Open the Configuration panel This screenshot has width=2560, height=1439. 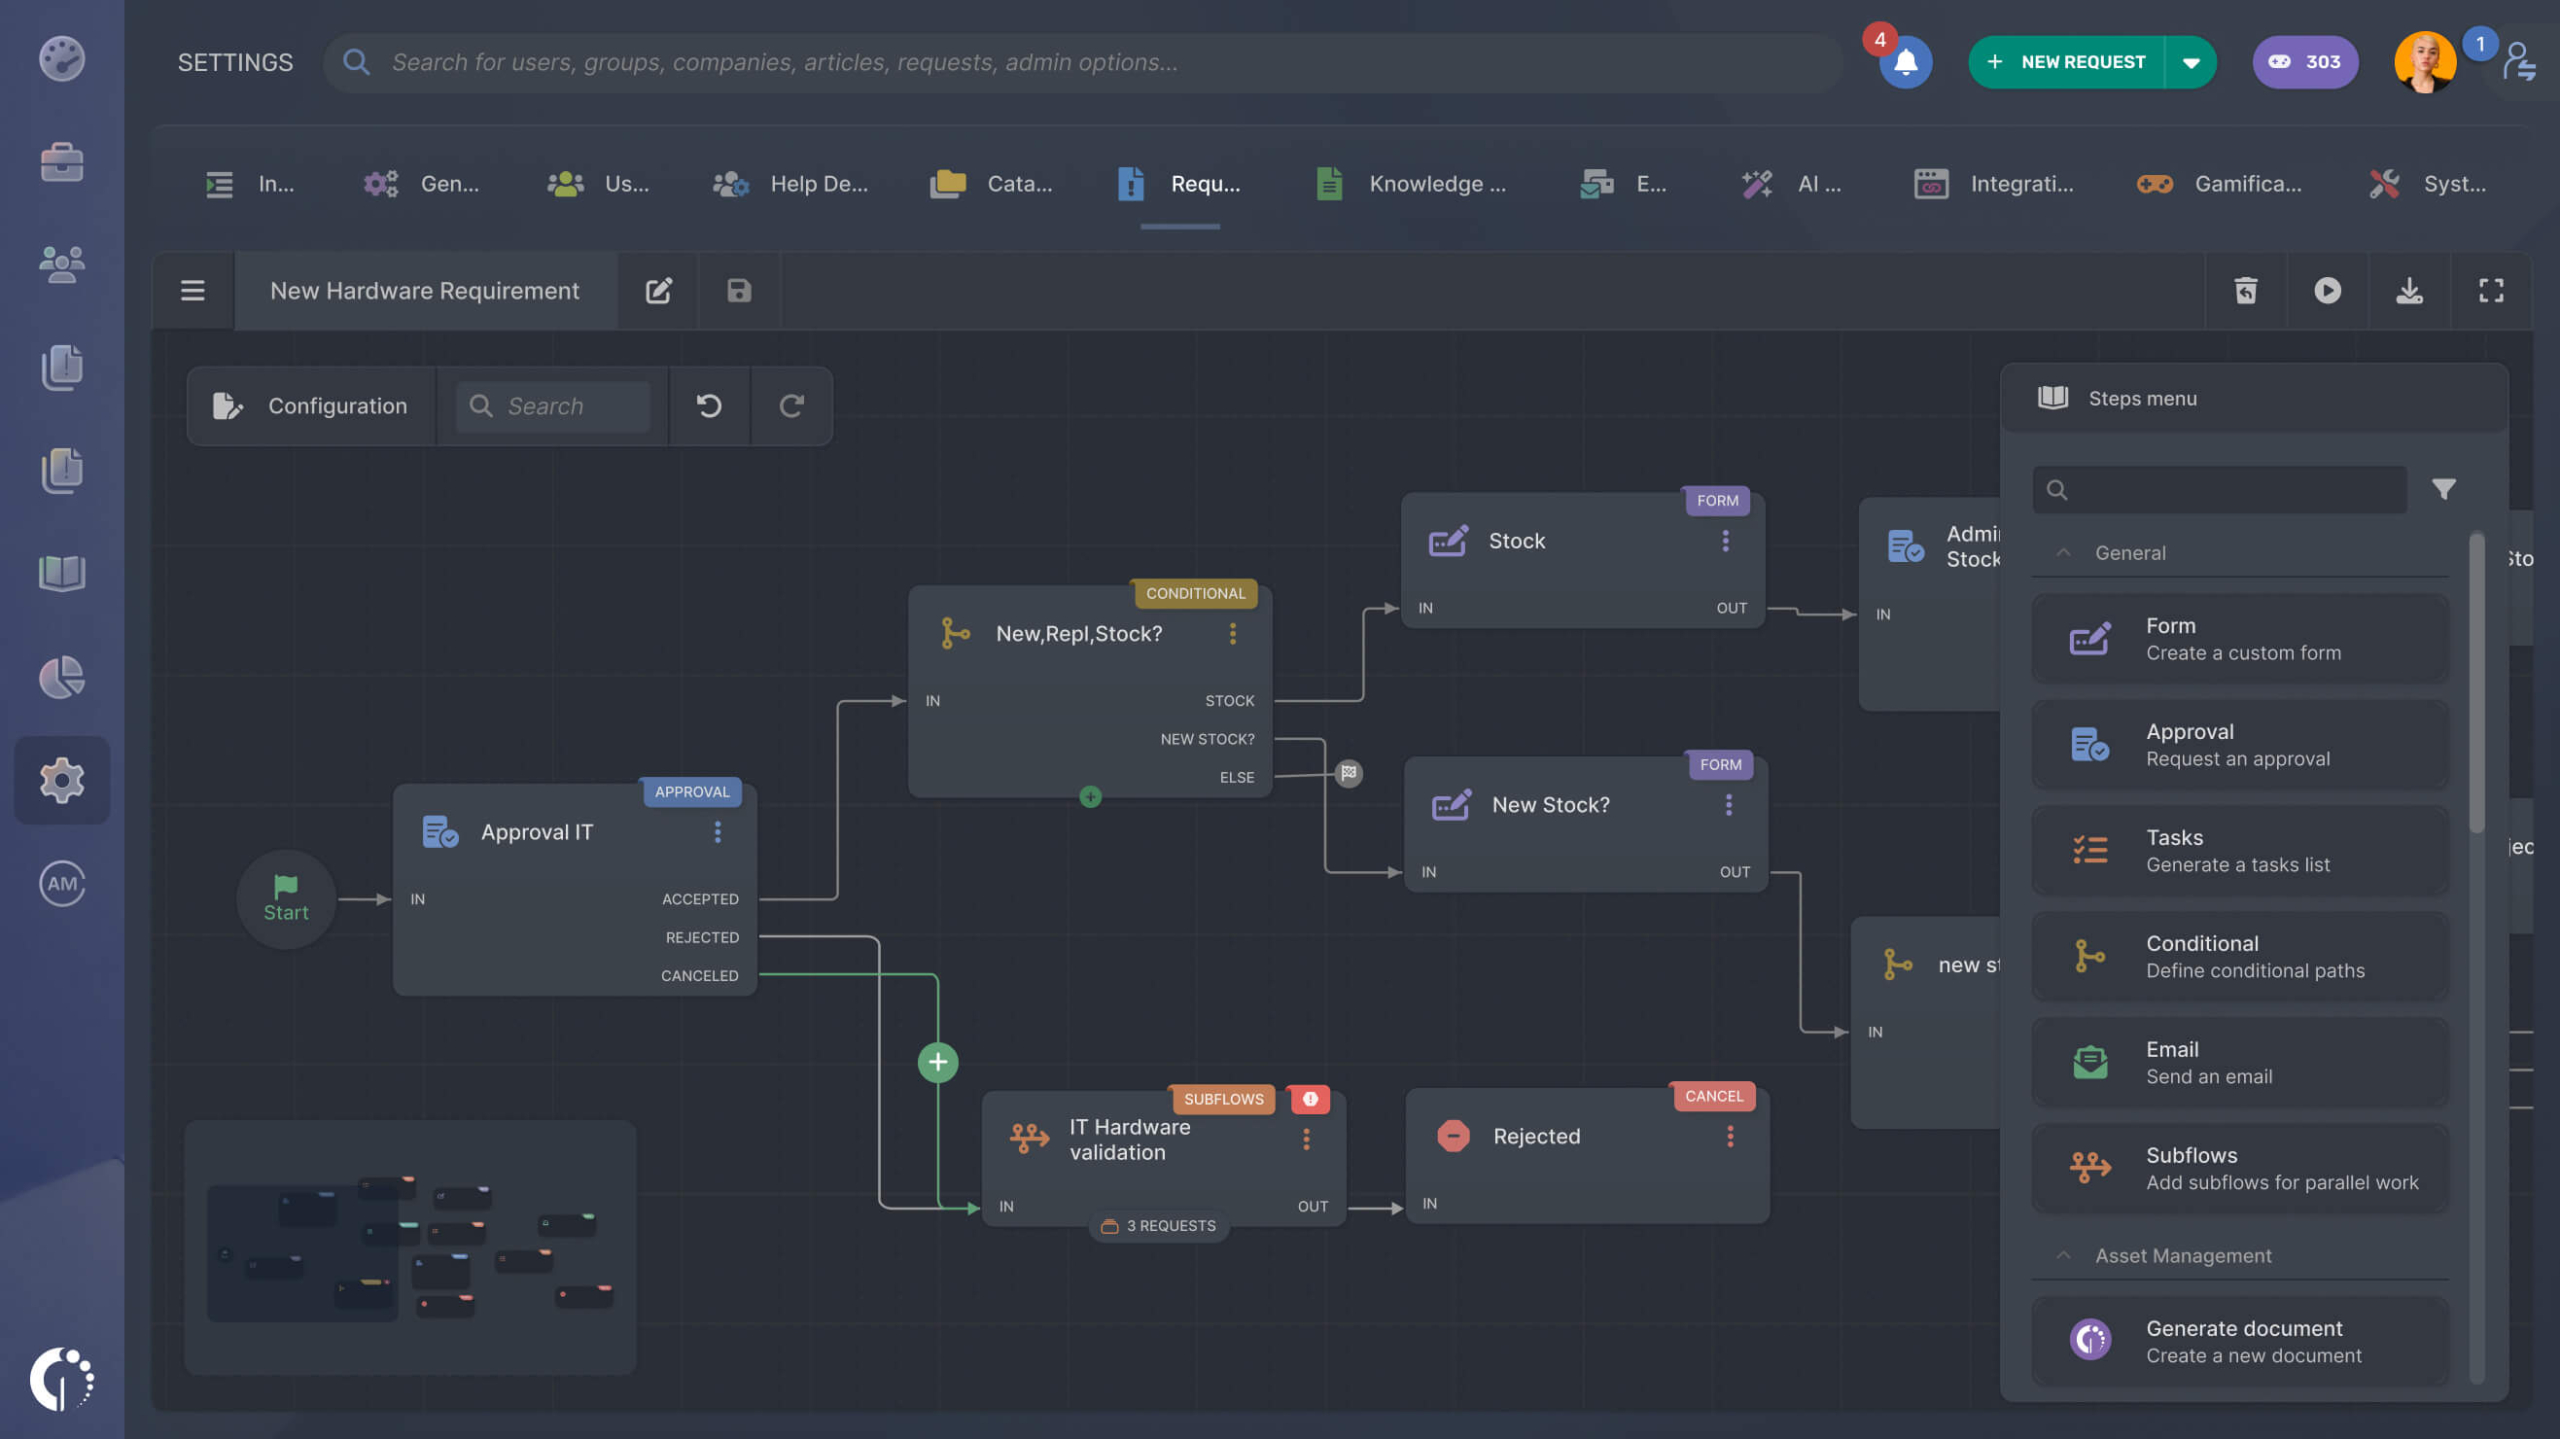(x=311, y=406)
